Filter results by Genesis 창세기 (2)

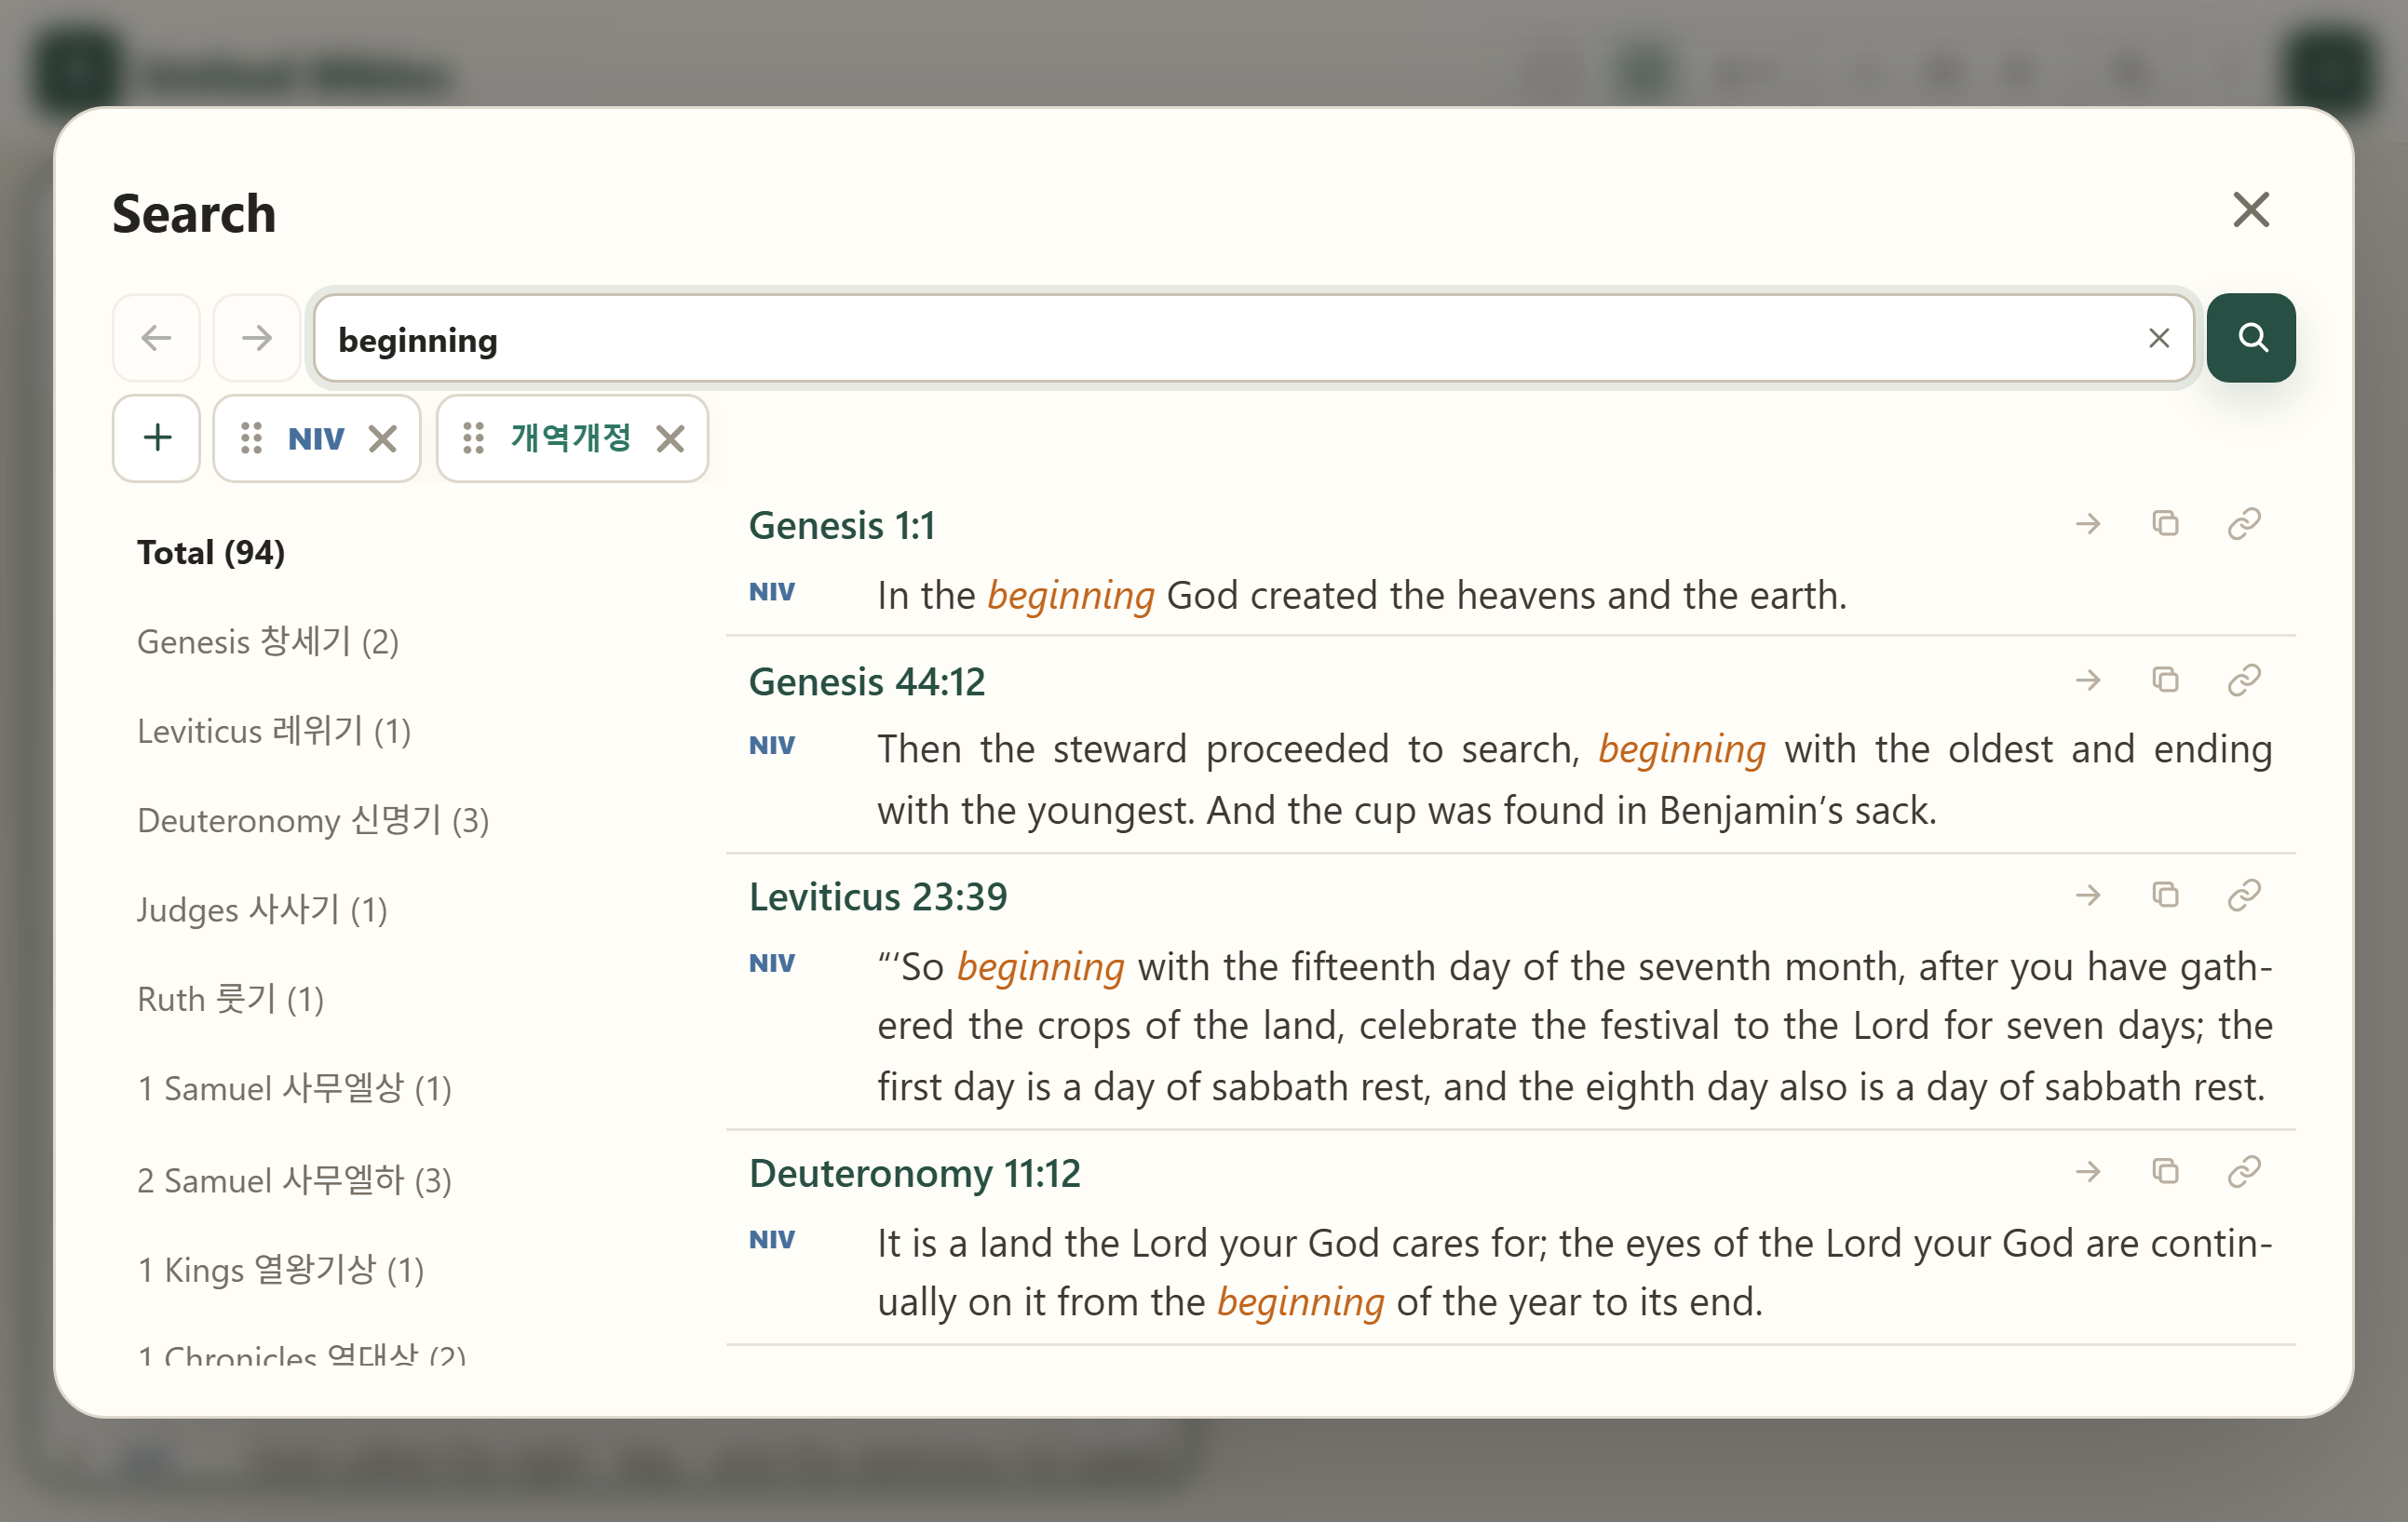(x=268, y=642)
